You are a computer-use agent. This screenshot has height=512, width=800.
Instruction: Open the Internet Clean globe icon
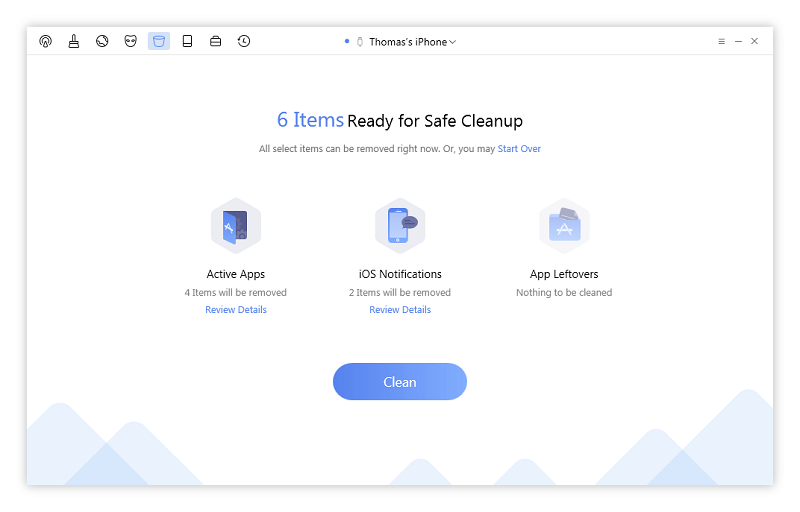[x=102, y=41]
